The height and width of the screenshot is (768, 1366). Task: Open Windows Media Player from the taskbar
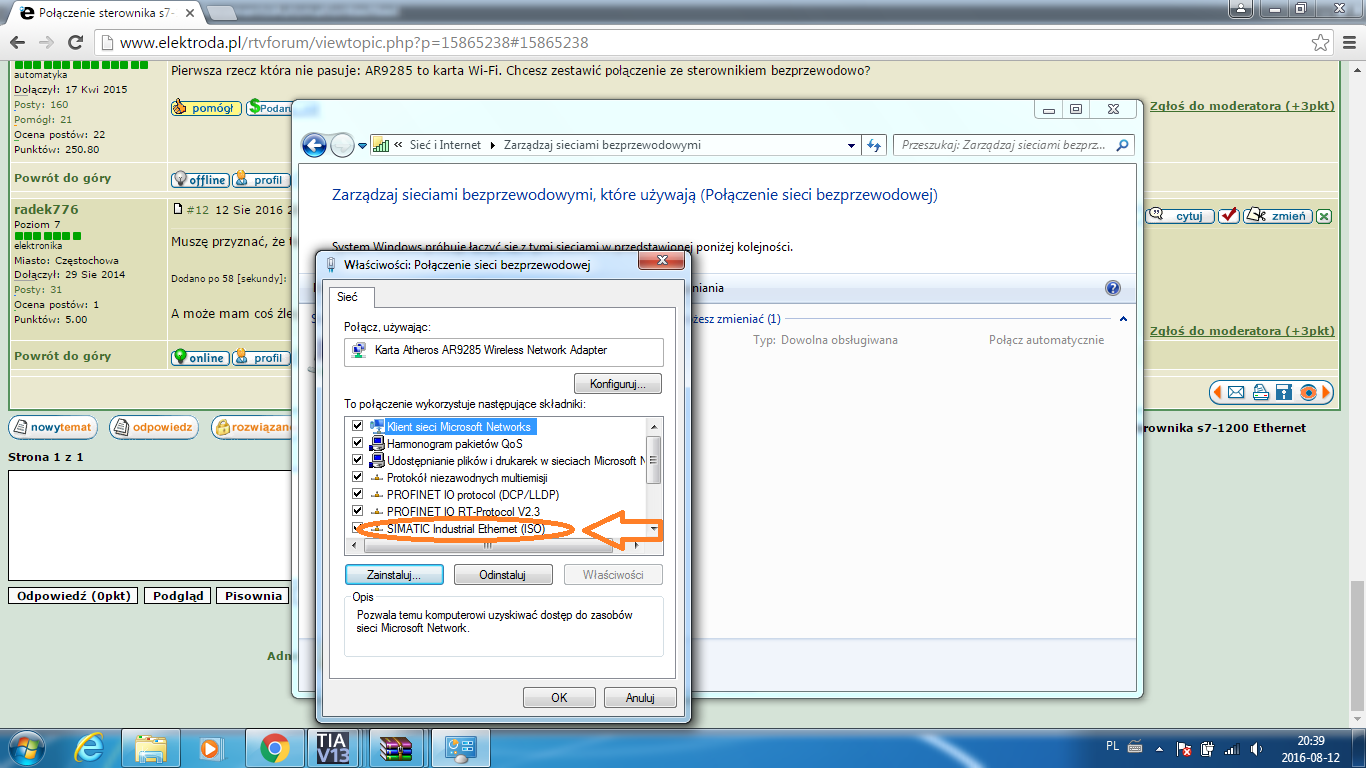(x=210, y=747)
